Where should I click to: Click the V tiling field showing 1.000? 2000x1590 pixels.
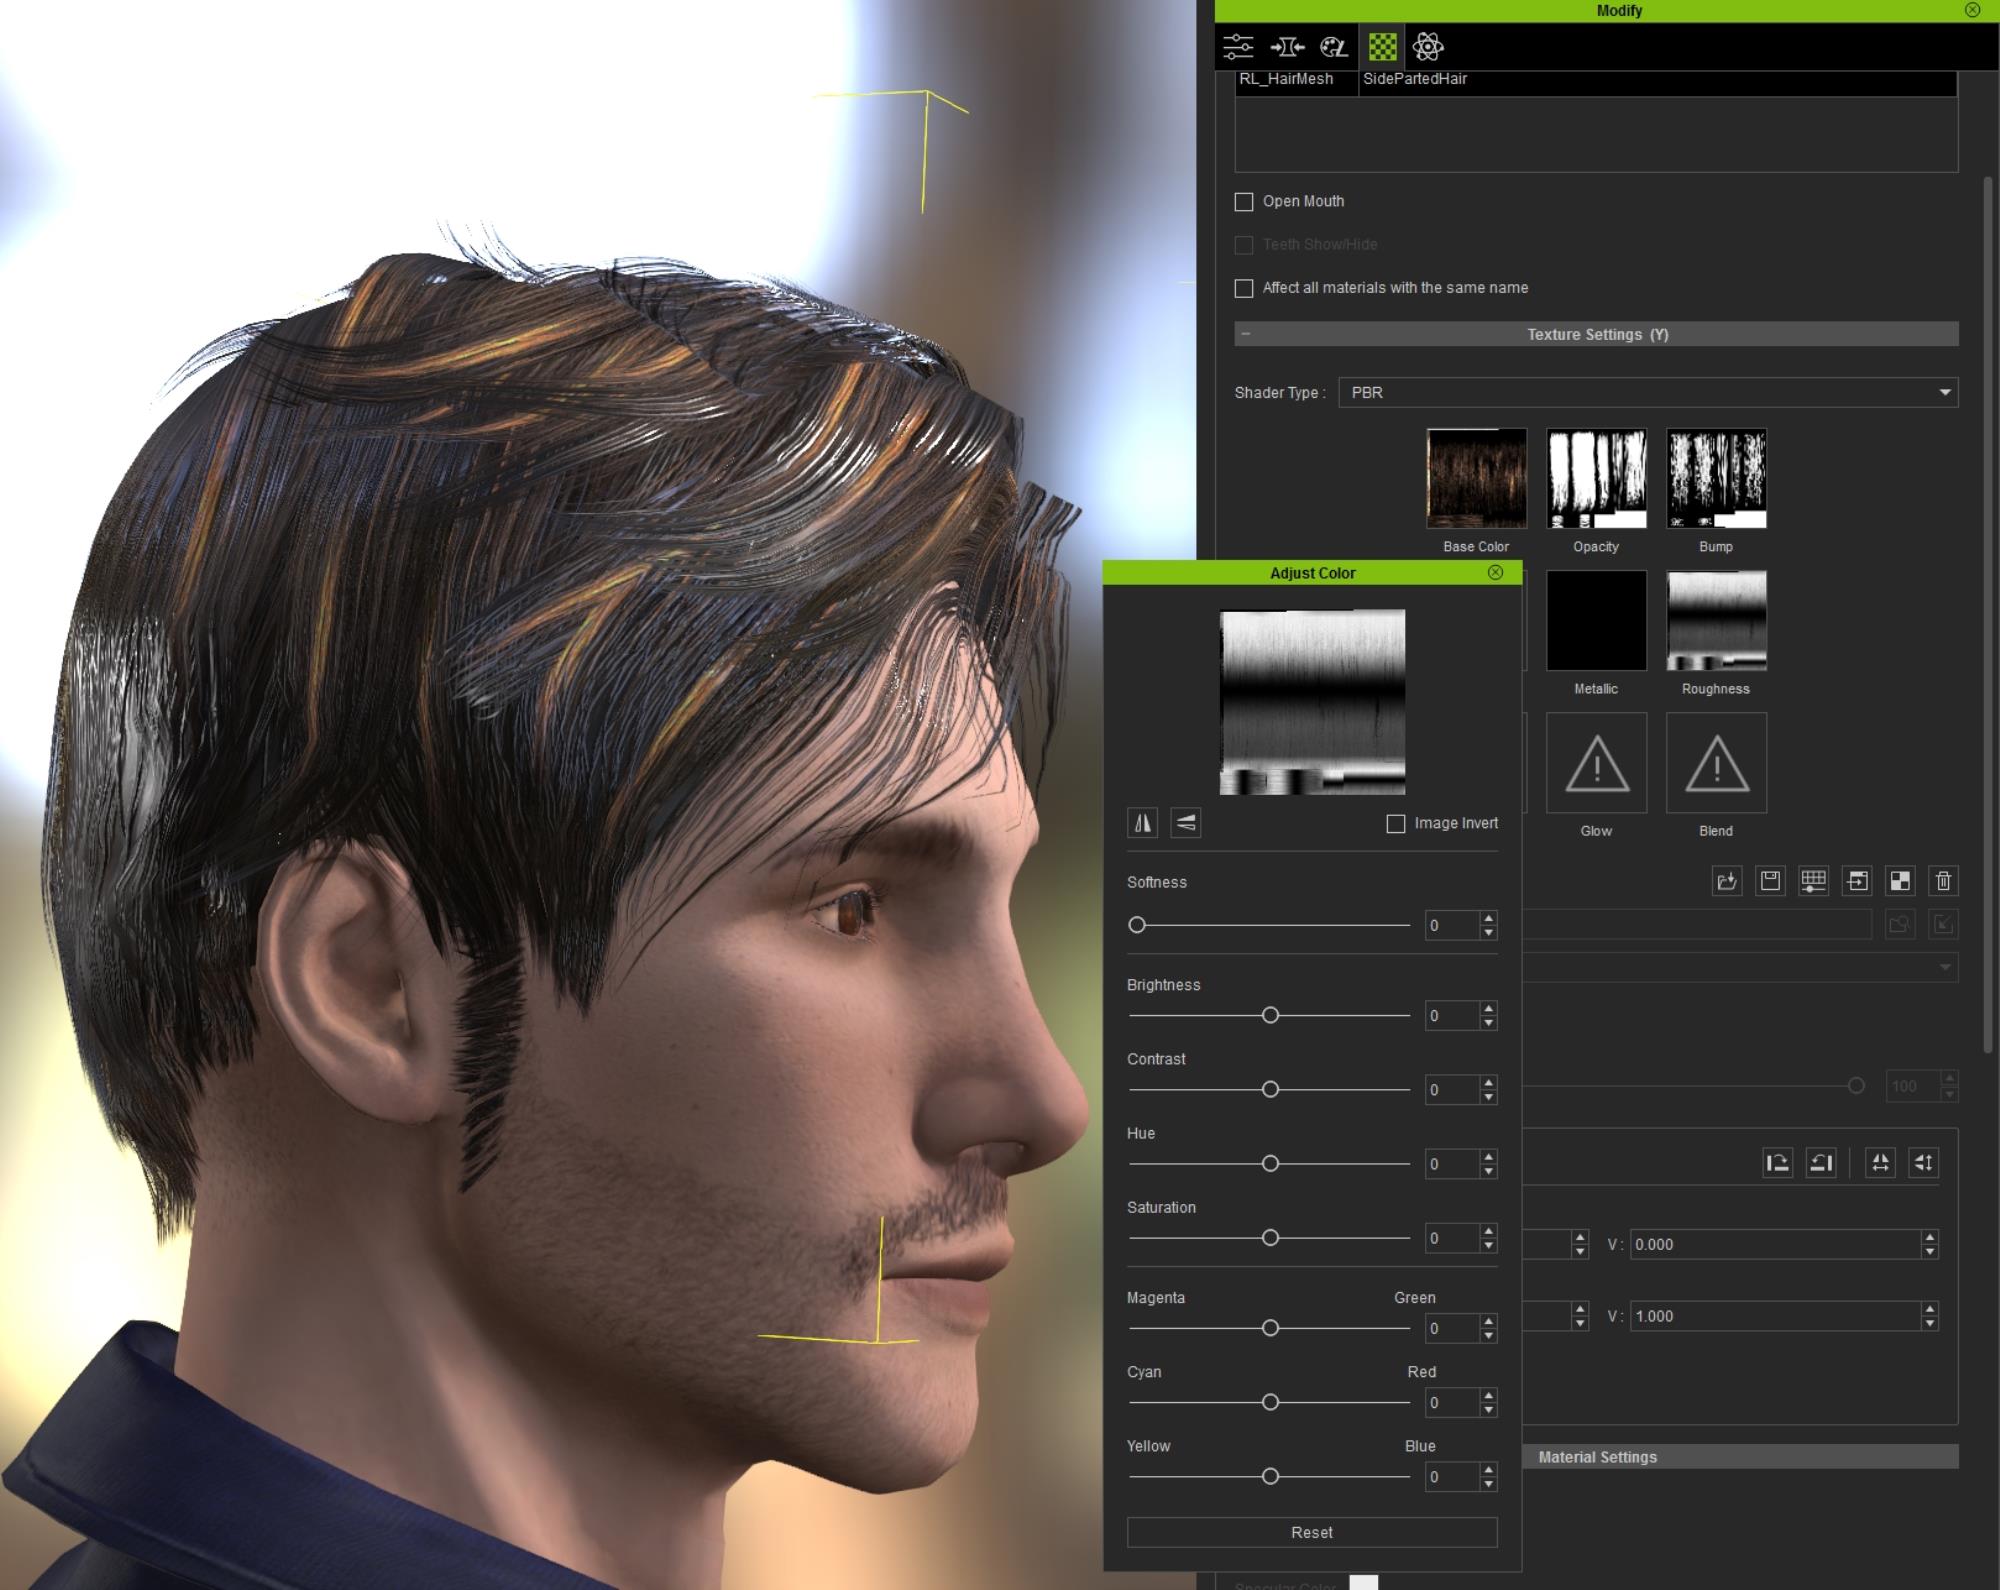(1775, 1316)
